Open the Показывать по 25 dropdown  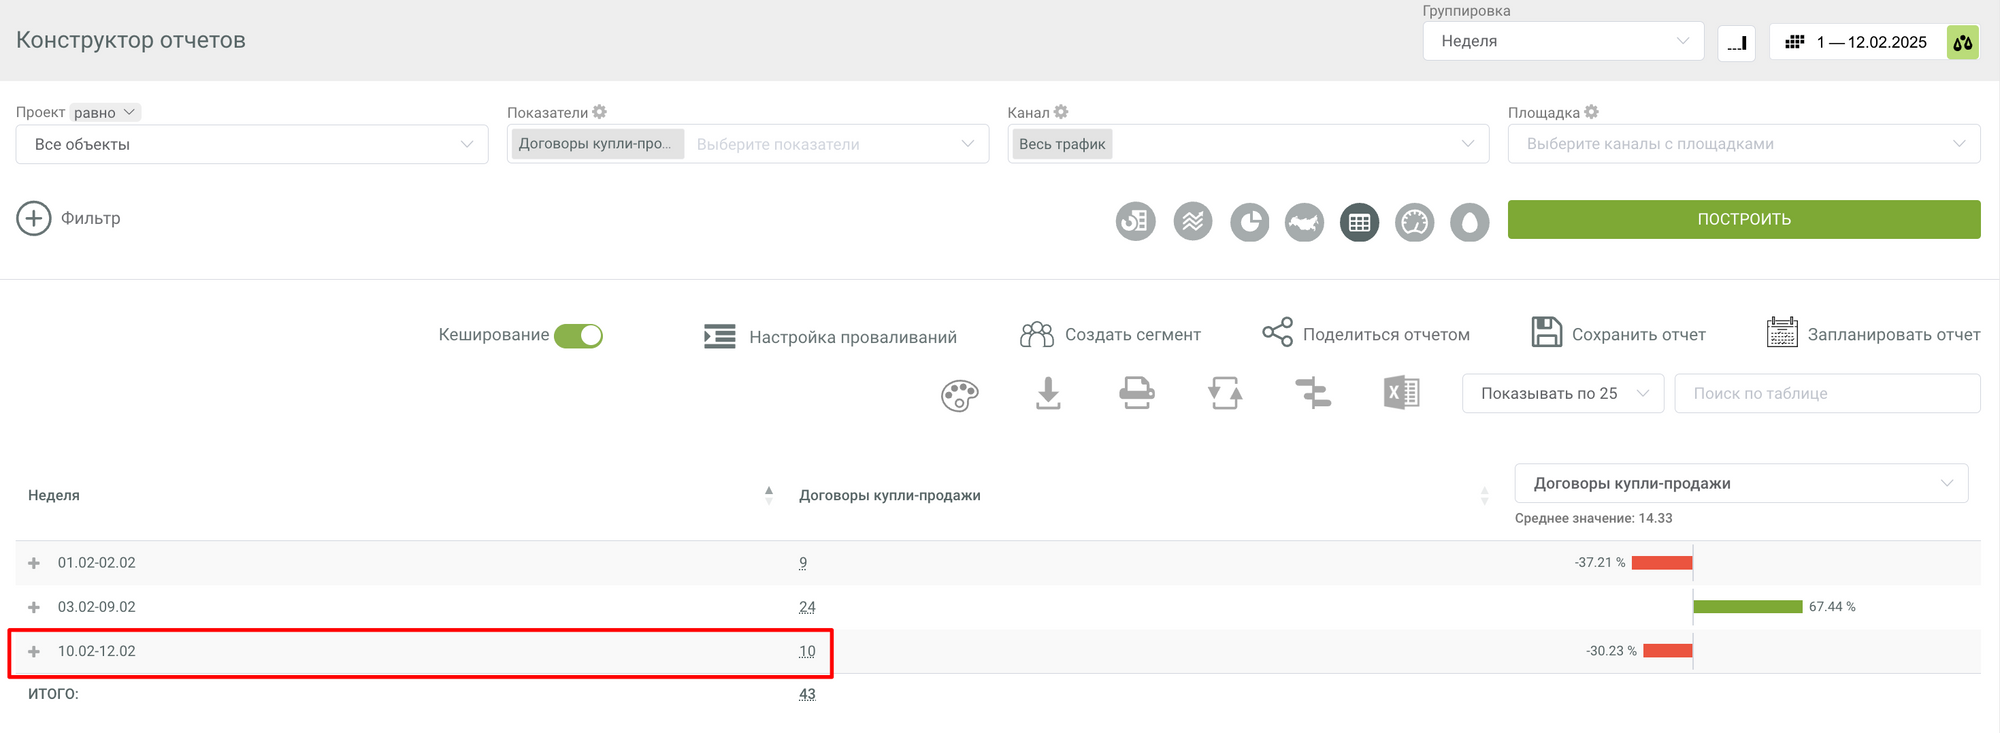click(1562, 394)
